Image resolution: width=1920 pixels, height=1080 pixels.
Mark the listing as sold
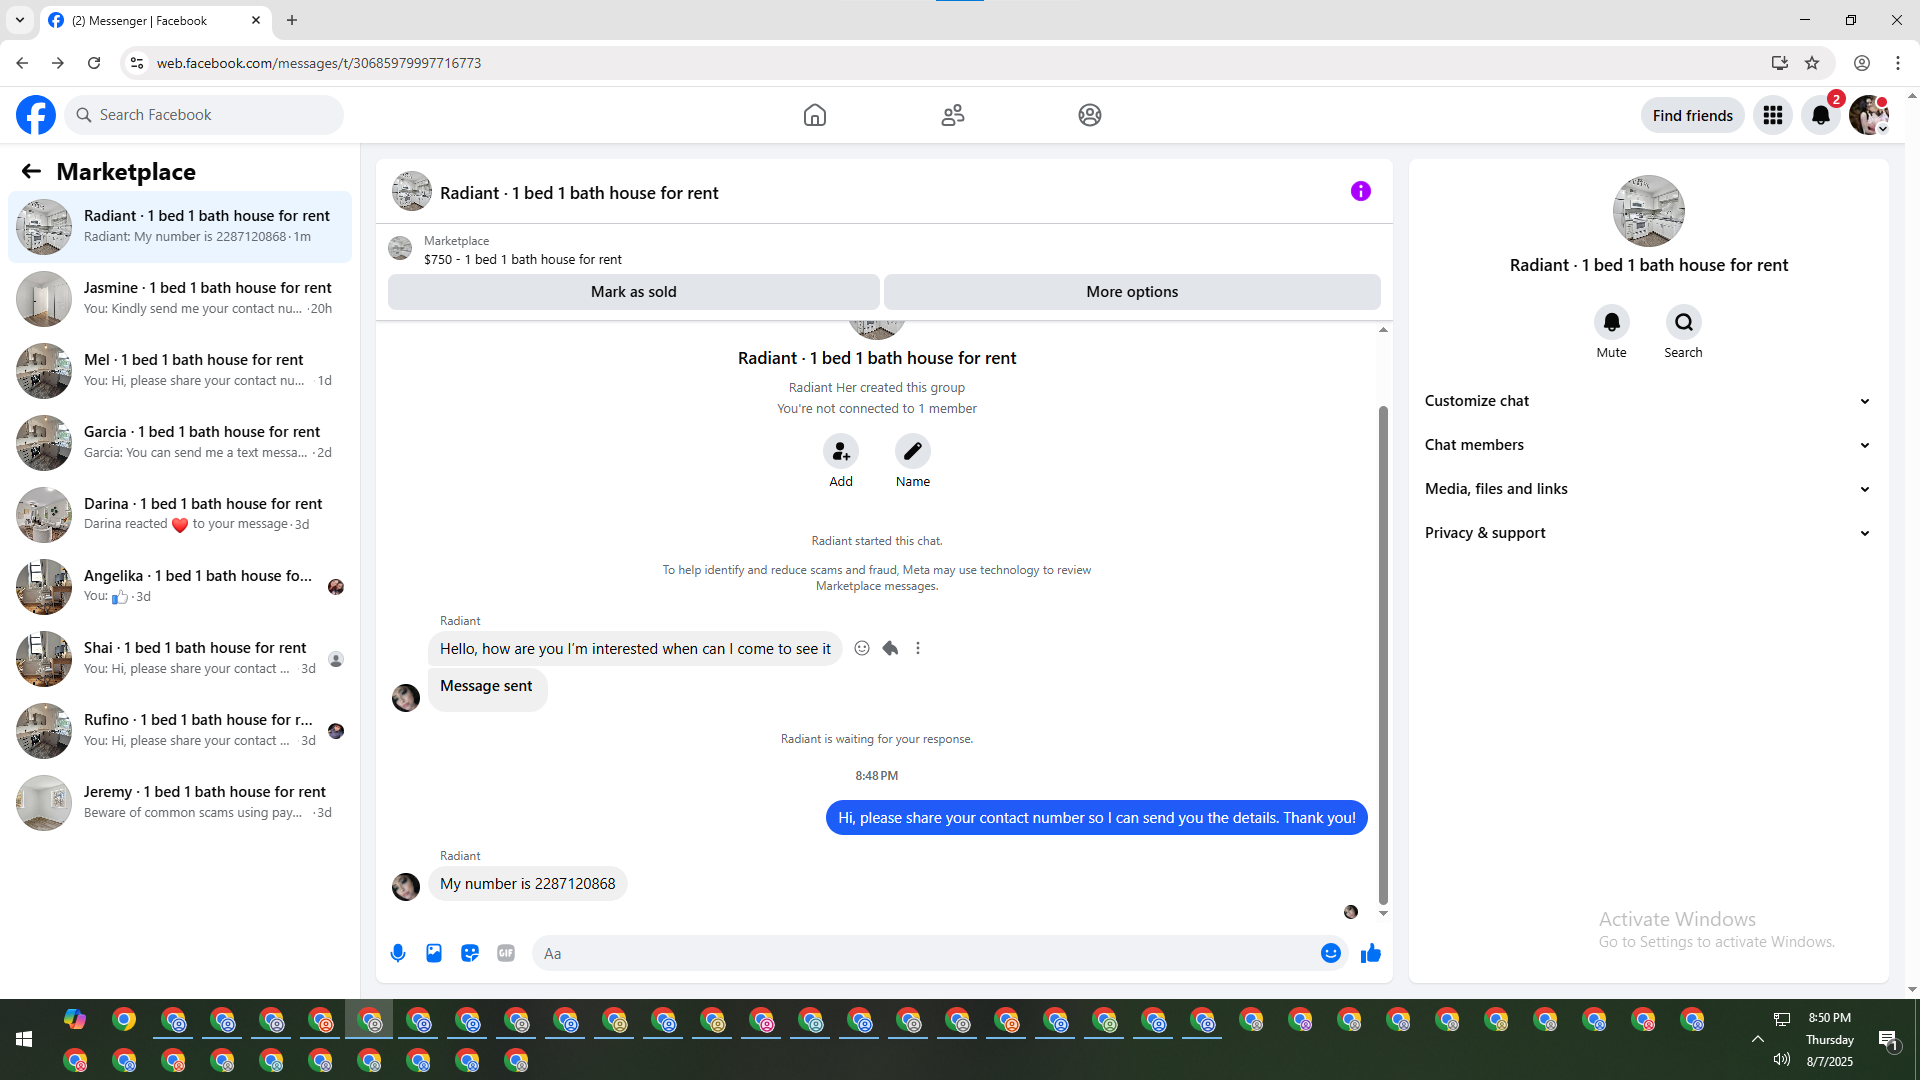(x=634, y=292)
